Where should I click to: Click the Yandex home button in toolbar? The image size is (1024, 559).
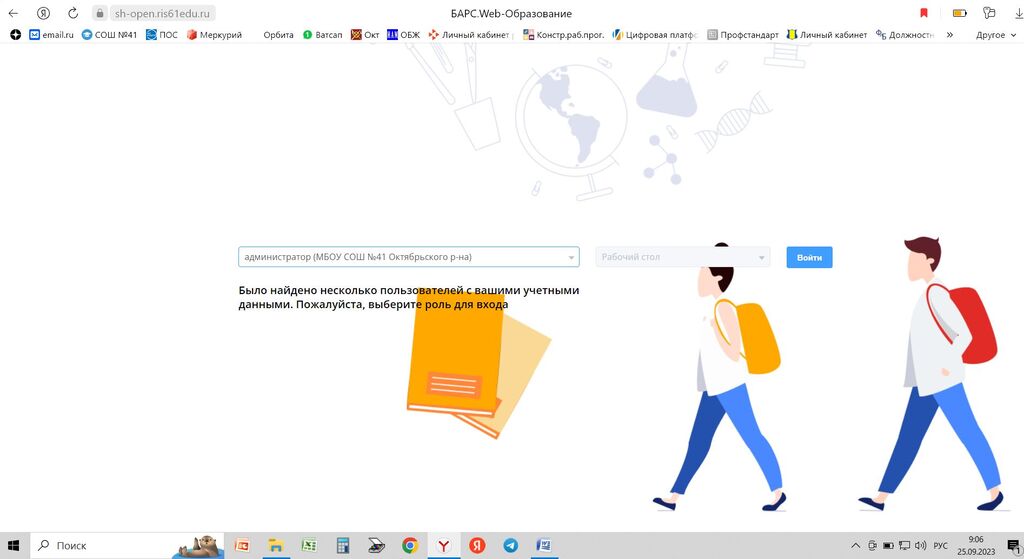44,13
